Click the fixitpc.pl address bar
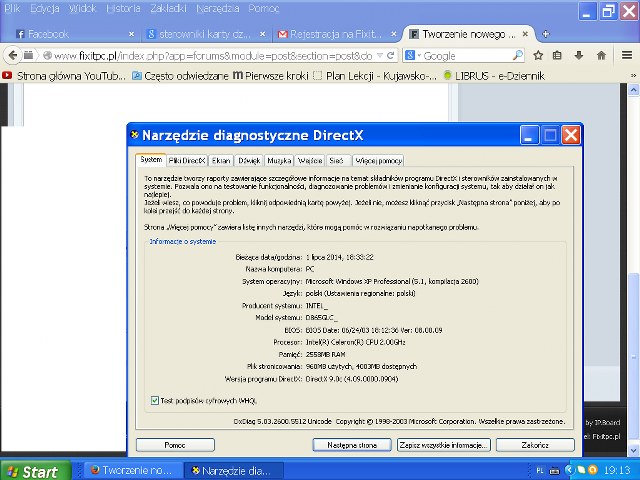The width and height of the screenshot is (640, 480). point(212,56)
